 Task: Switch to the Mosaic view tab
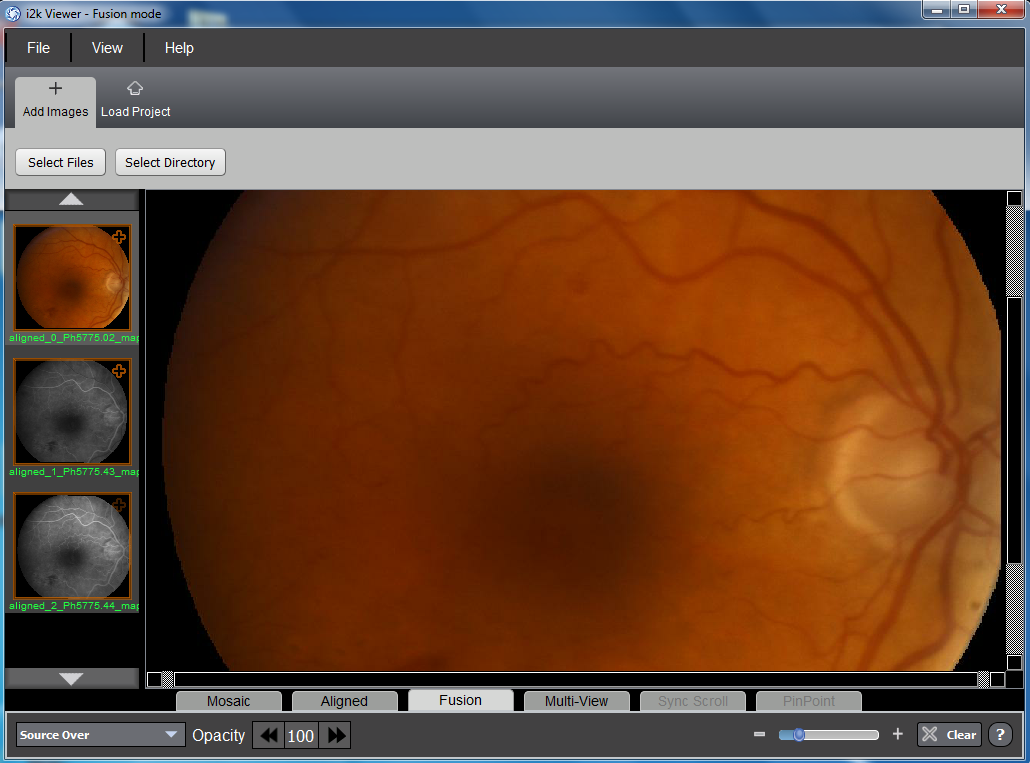point(229,701)
